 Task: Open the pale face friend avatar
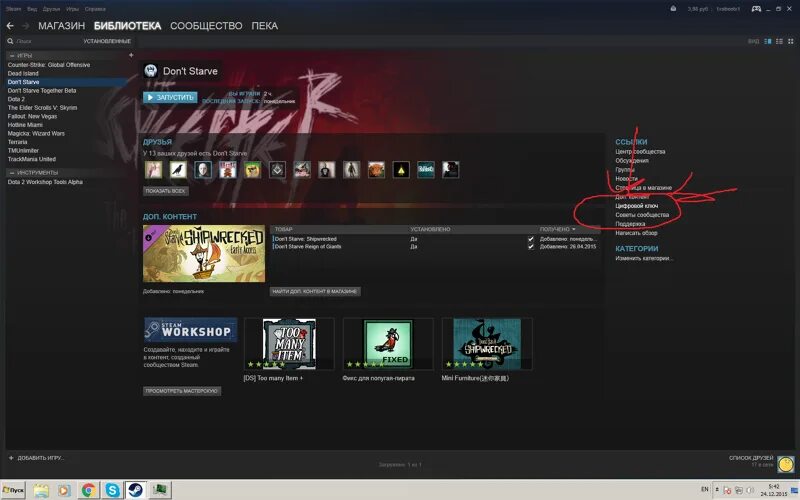coord(203,170)
